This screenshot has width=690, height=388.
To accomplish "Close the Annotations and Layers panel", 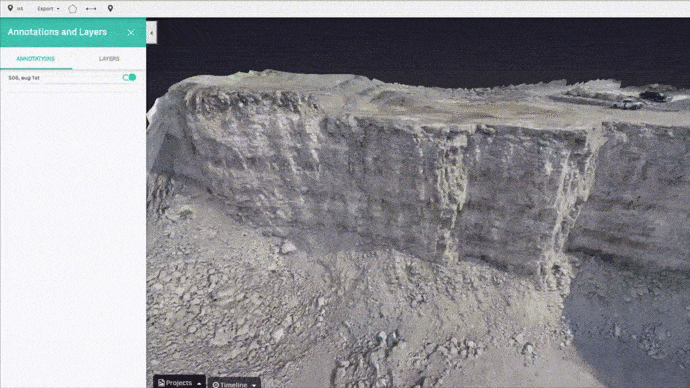I will [x=131, y=32].
